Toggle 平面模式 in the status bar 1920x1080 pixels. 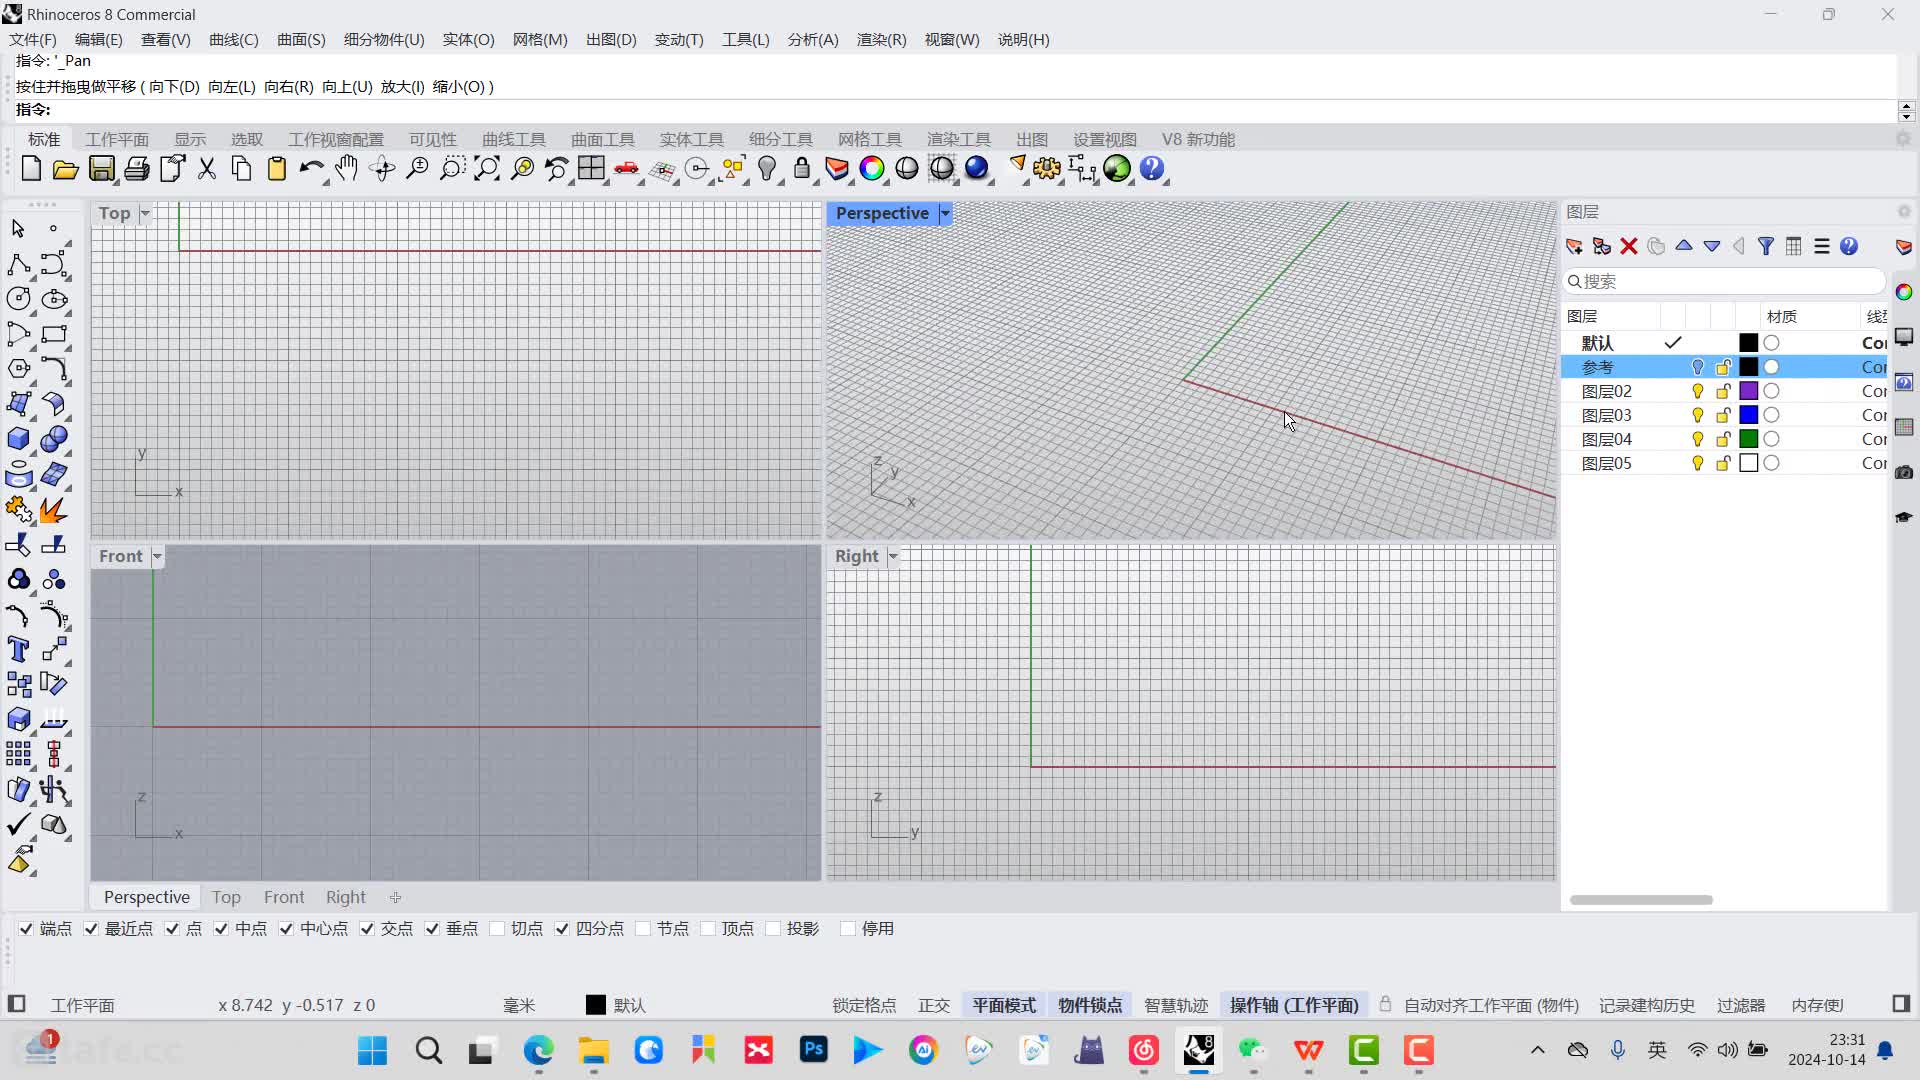click(x=1004, y=1005)
